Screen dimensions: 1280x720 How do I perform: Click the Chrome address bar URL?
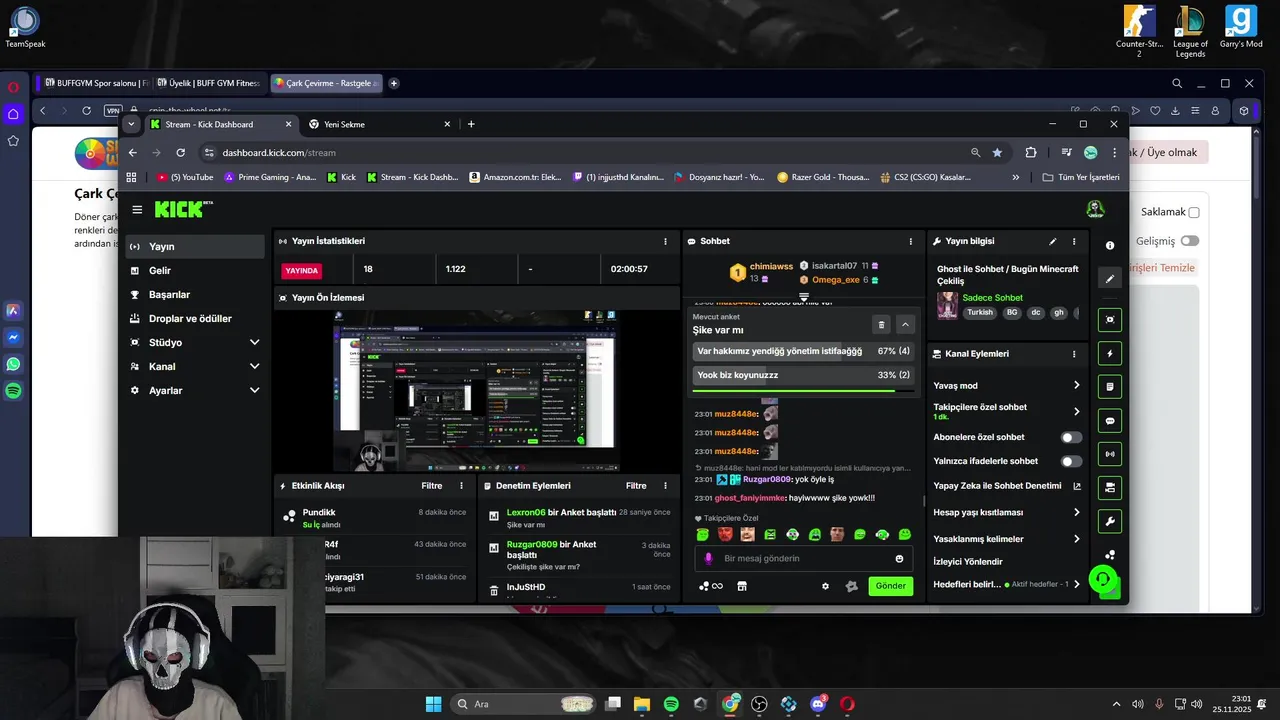(279, 153)
